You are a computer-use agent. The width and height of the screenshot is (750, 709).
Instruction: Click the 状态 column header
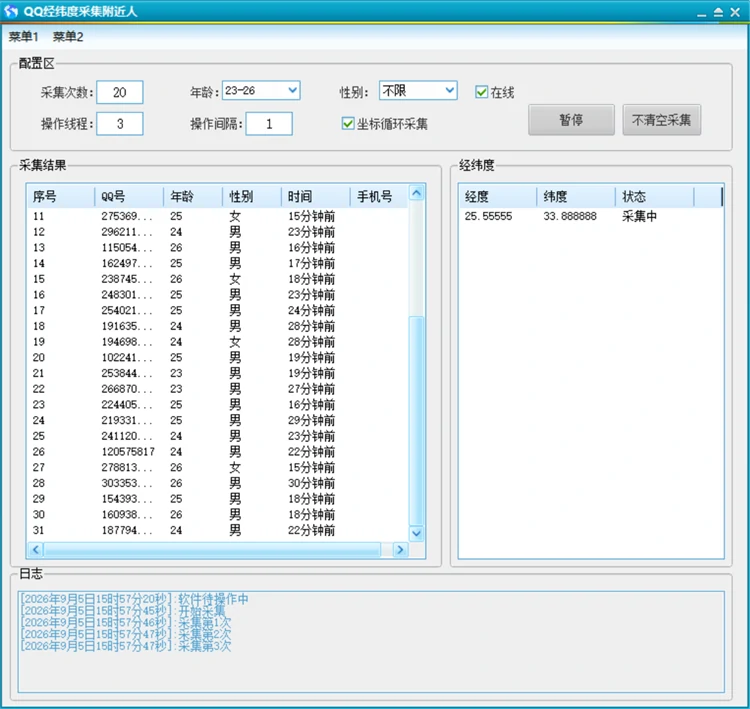click(654, 196)
